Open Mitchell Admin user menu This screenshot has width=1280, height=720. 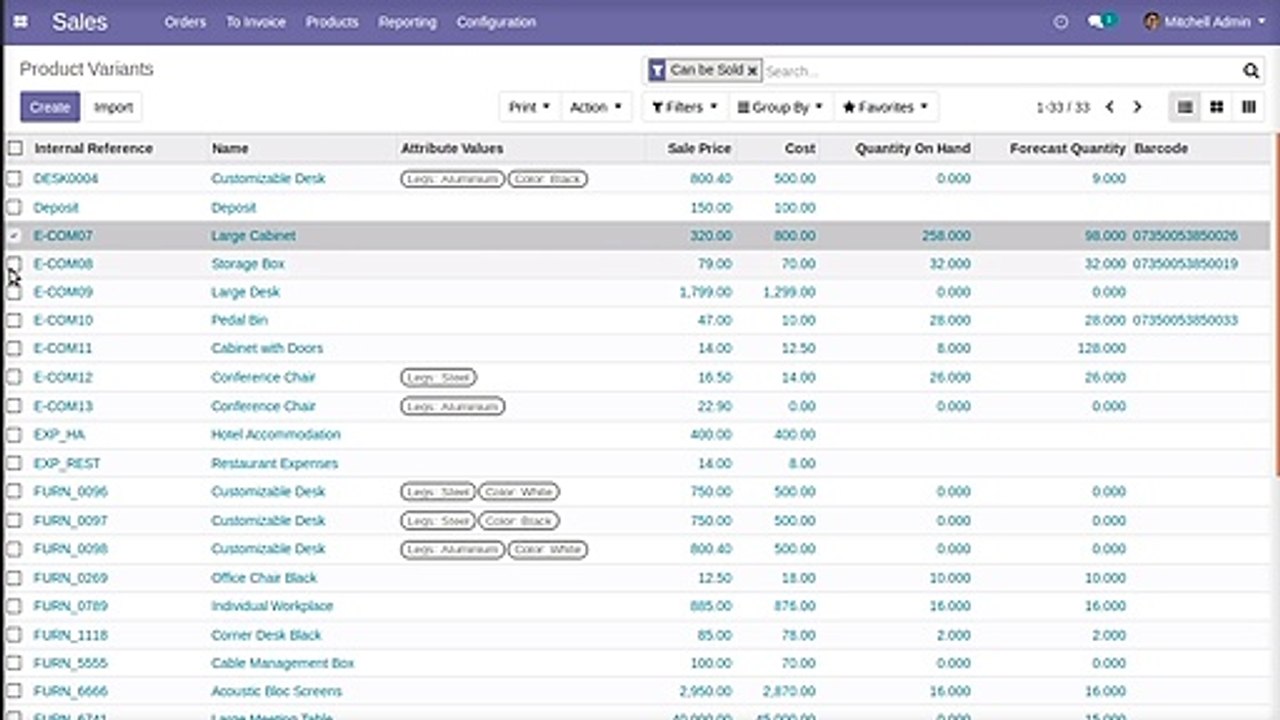coord(1205,21)
